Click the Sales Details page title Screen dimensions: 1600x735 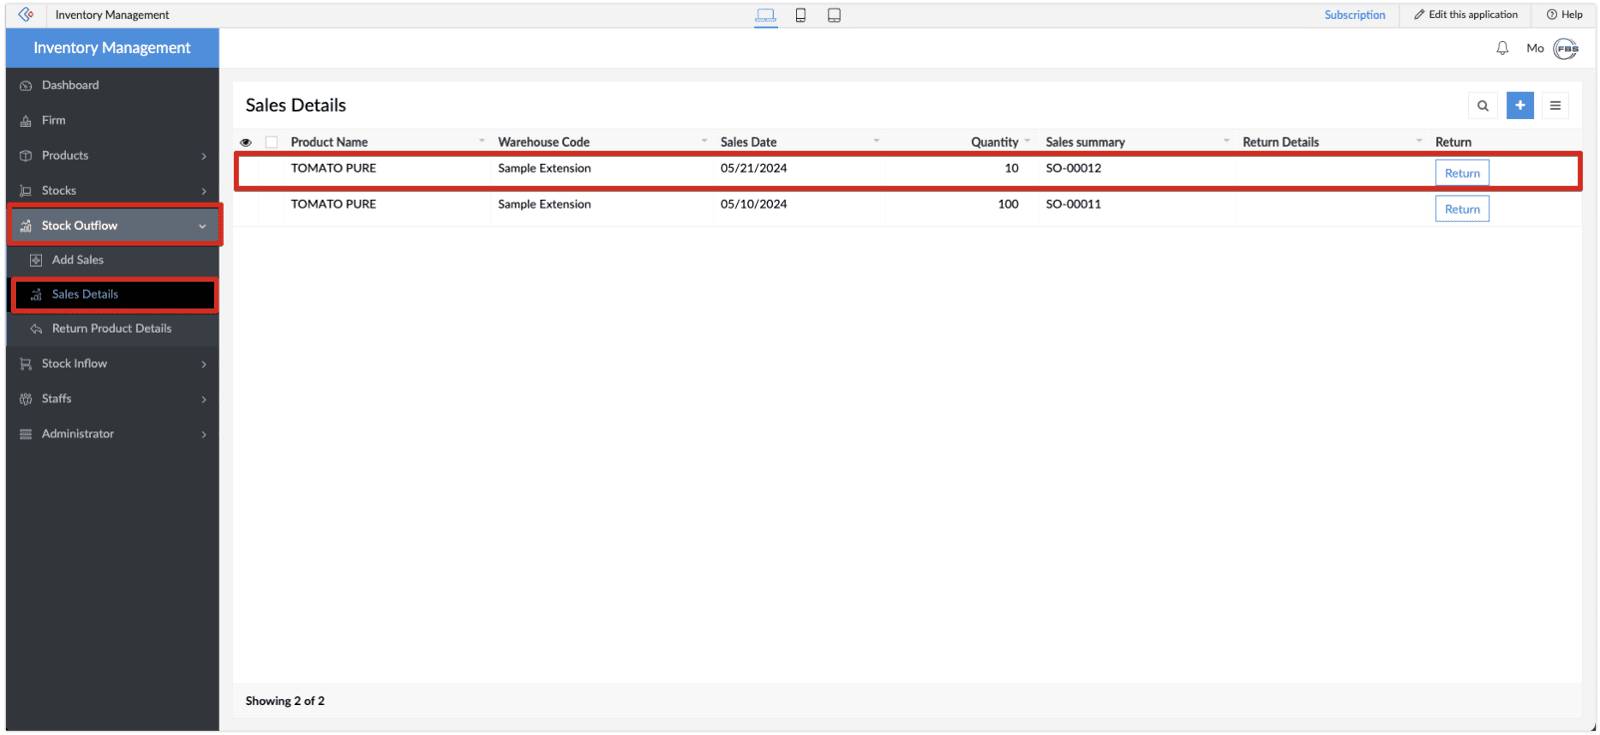[x=296, y=105]
